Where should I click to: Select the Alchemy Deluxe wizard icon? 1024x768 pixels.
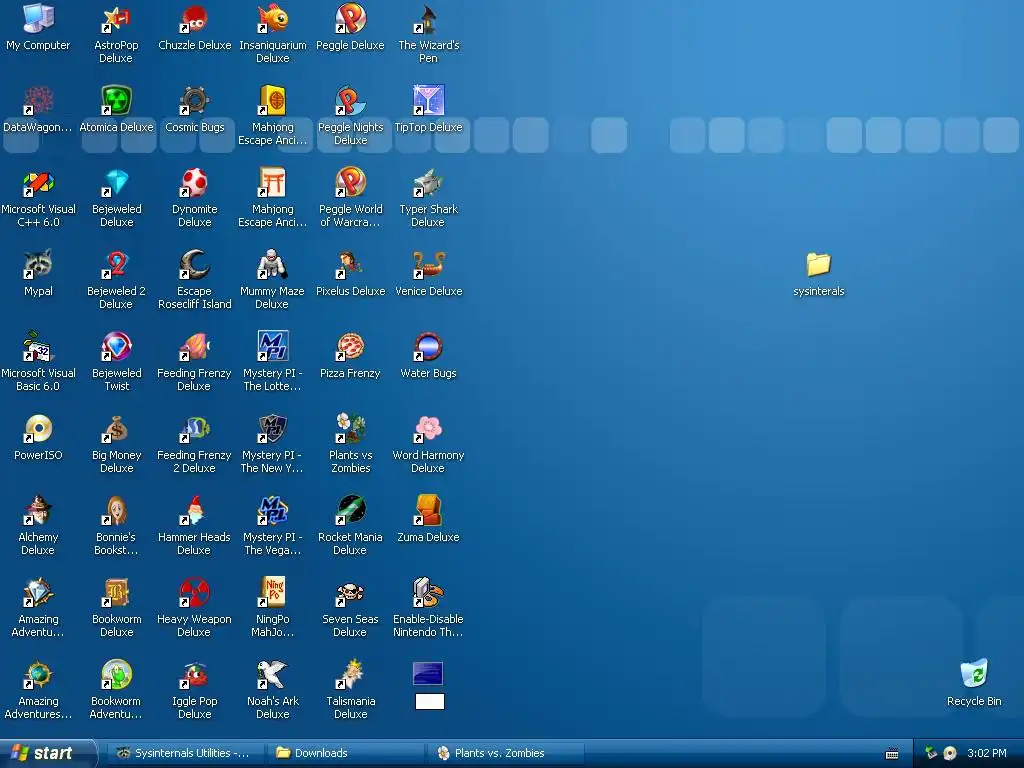click(x=38, y=511)
